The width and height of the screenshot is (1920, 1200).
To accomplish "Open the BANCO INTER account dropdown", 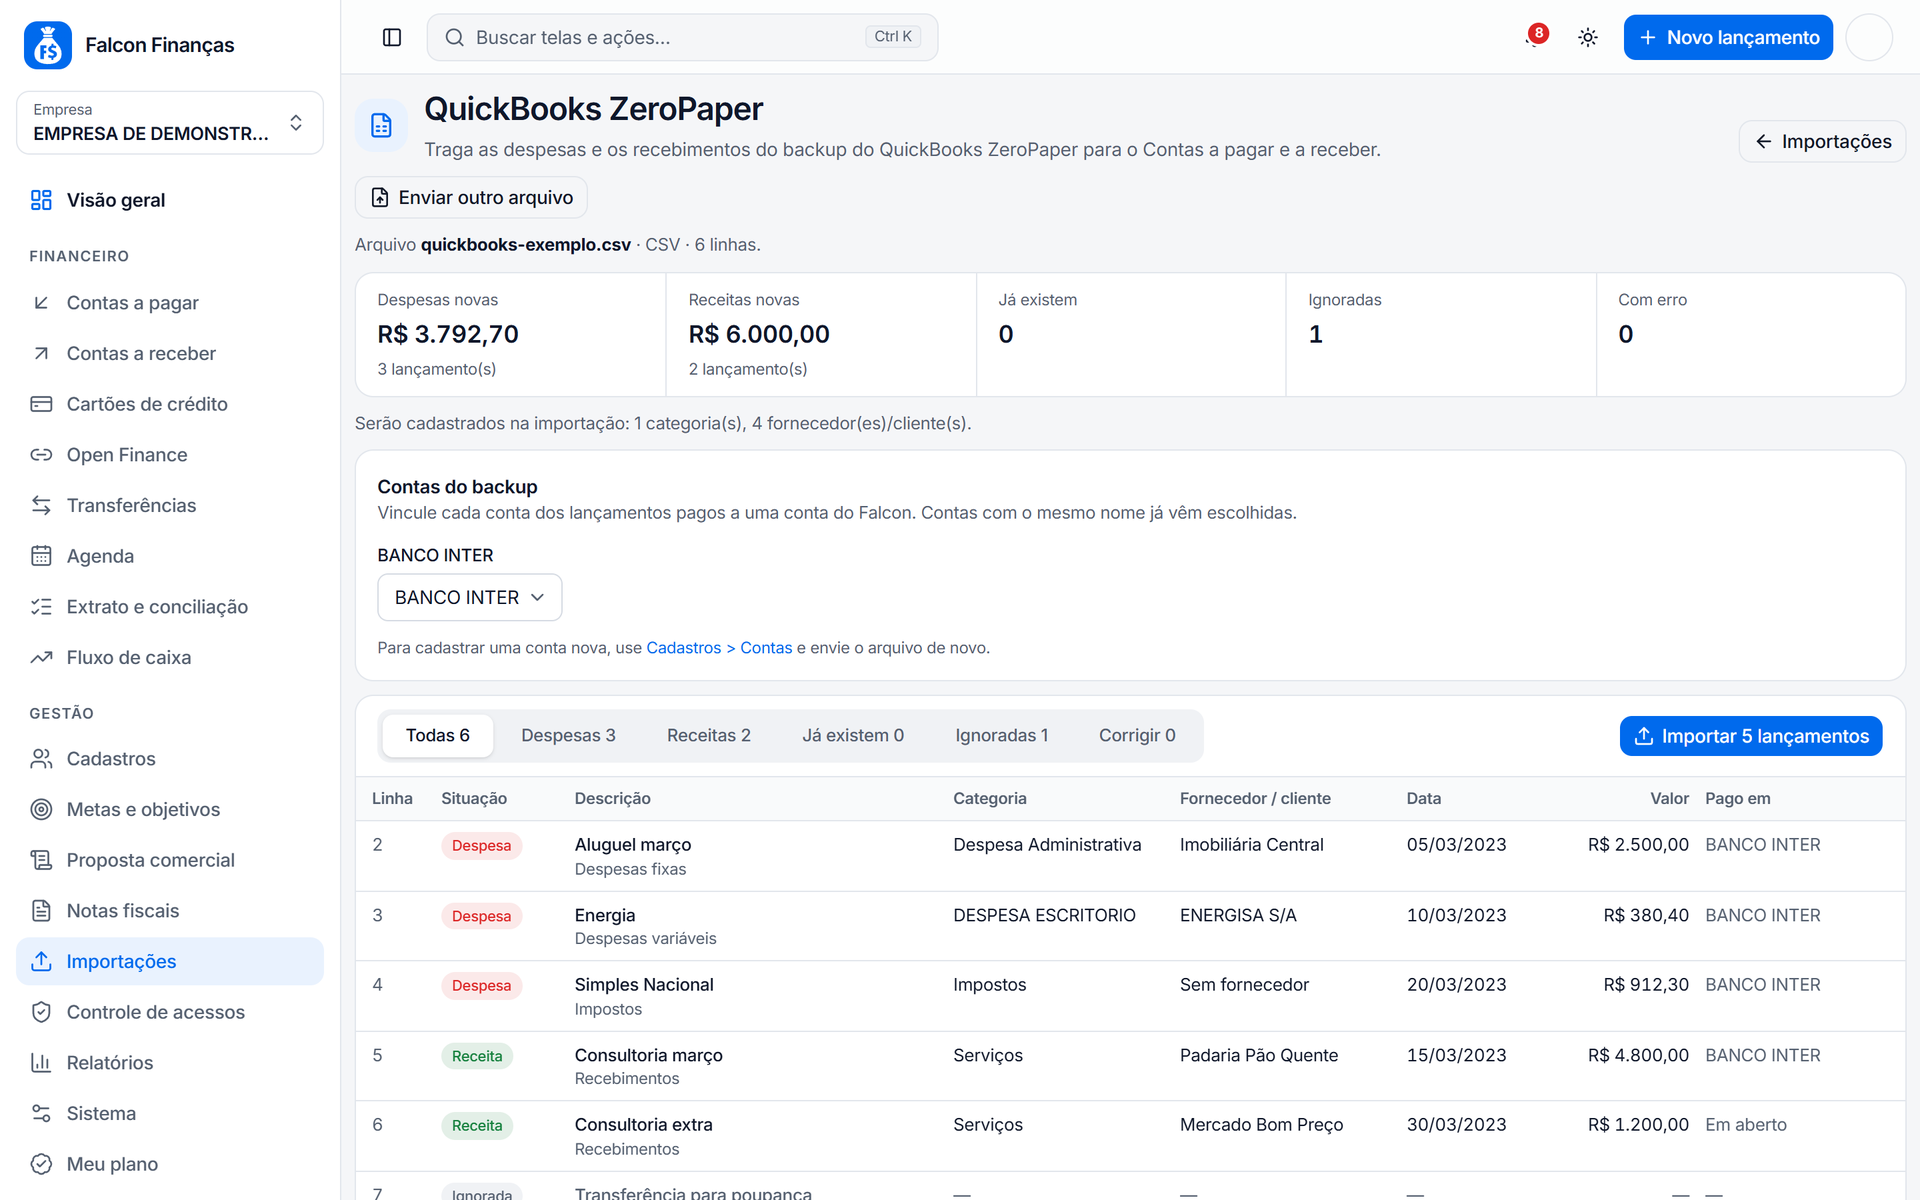I will (x=469, y=597).
